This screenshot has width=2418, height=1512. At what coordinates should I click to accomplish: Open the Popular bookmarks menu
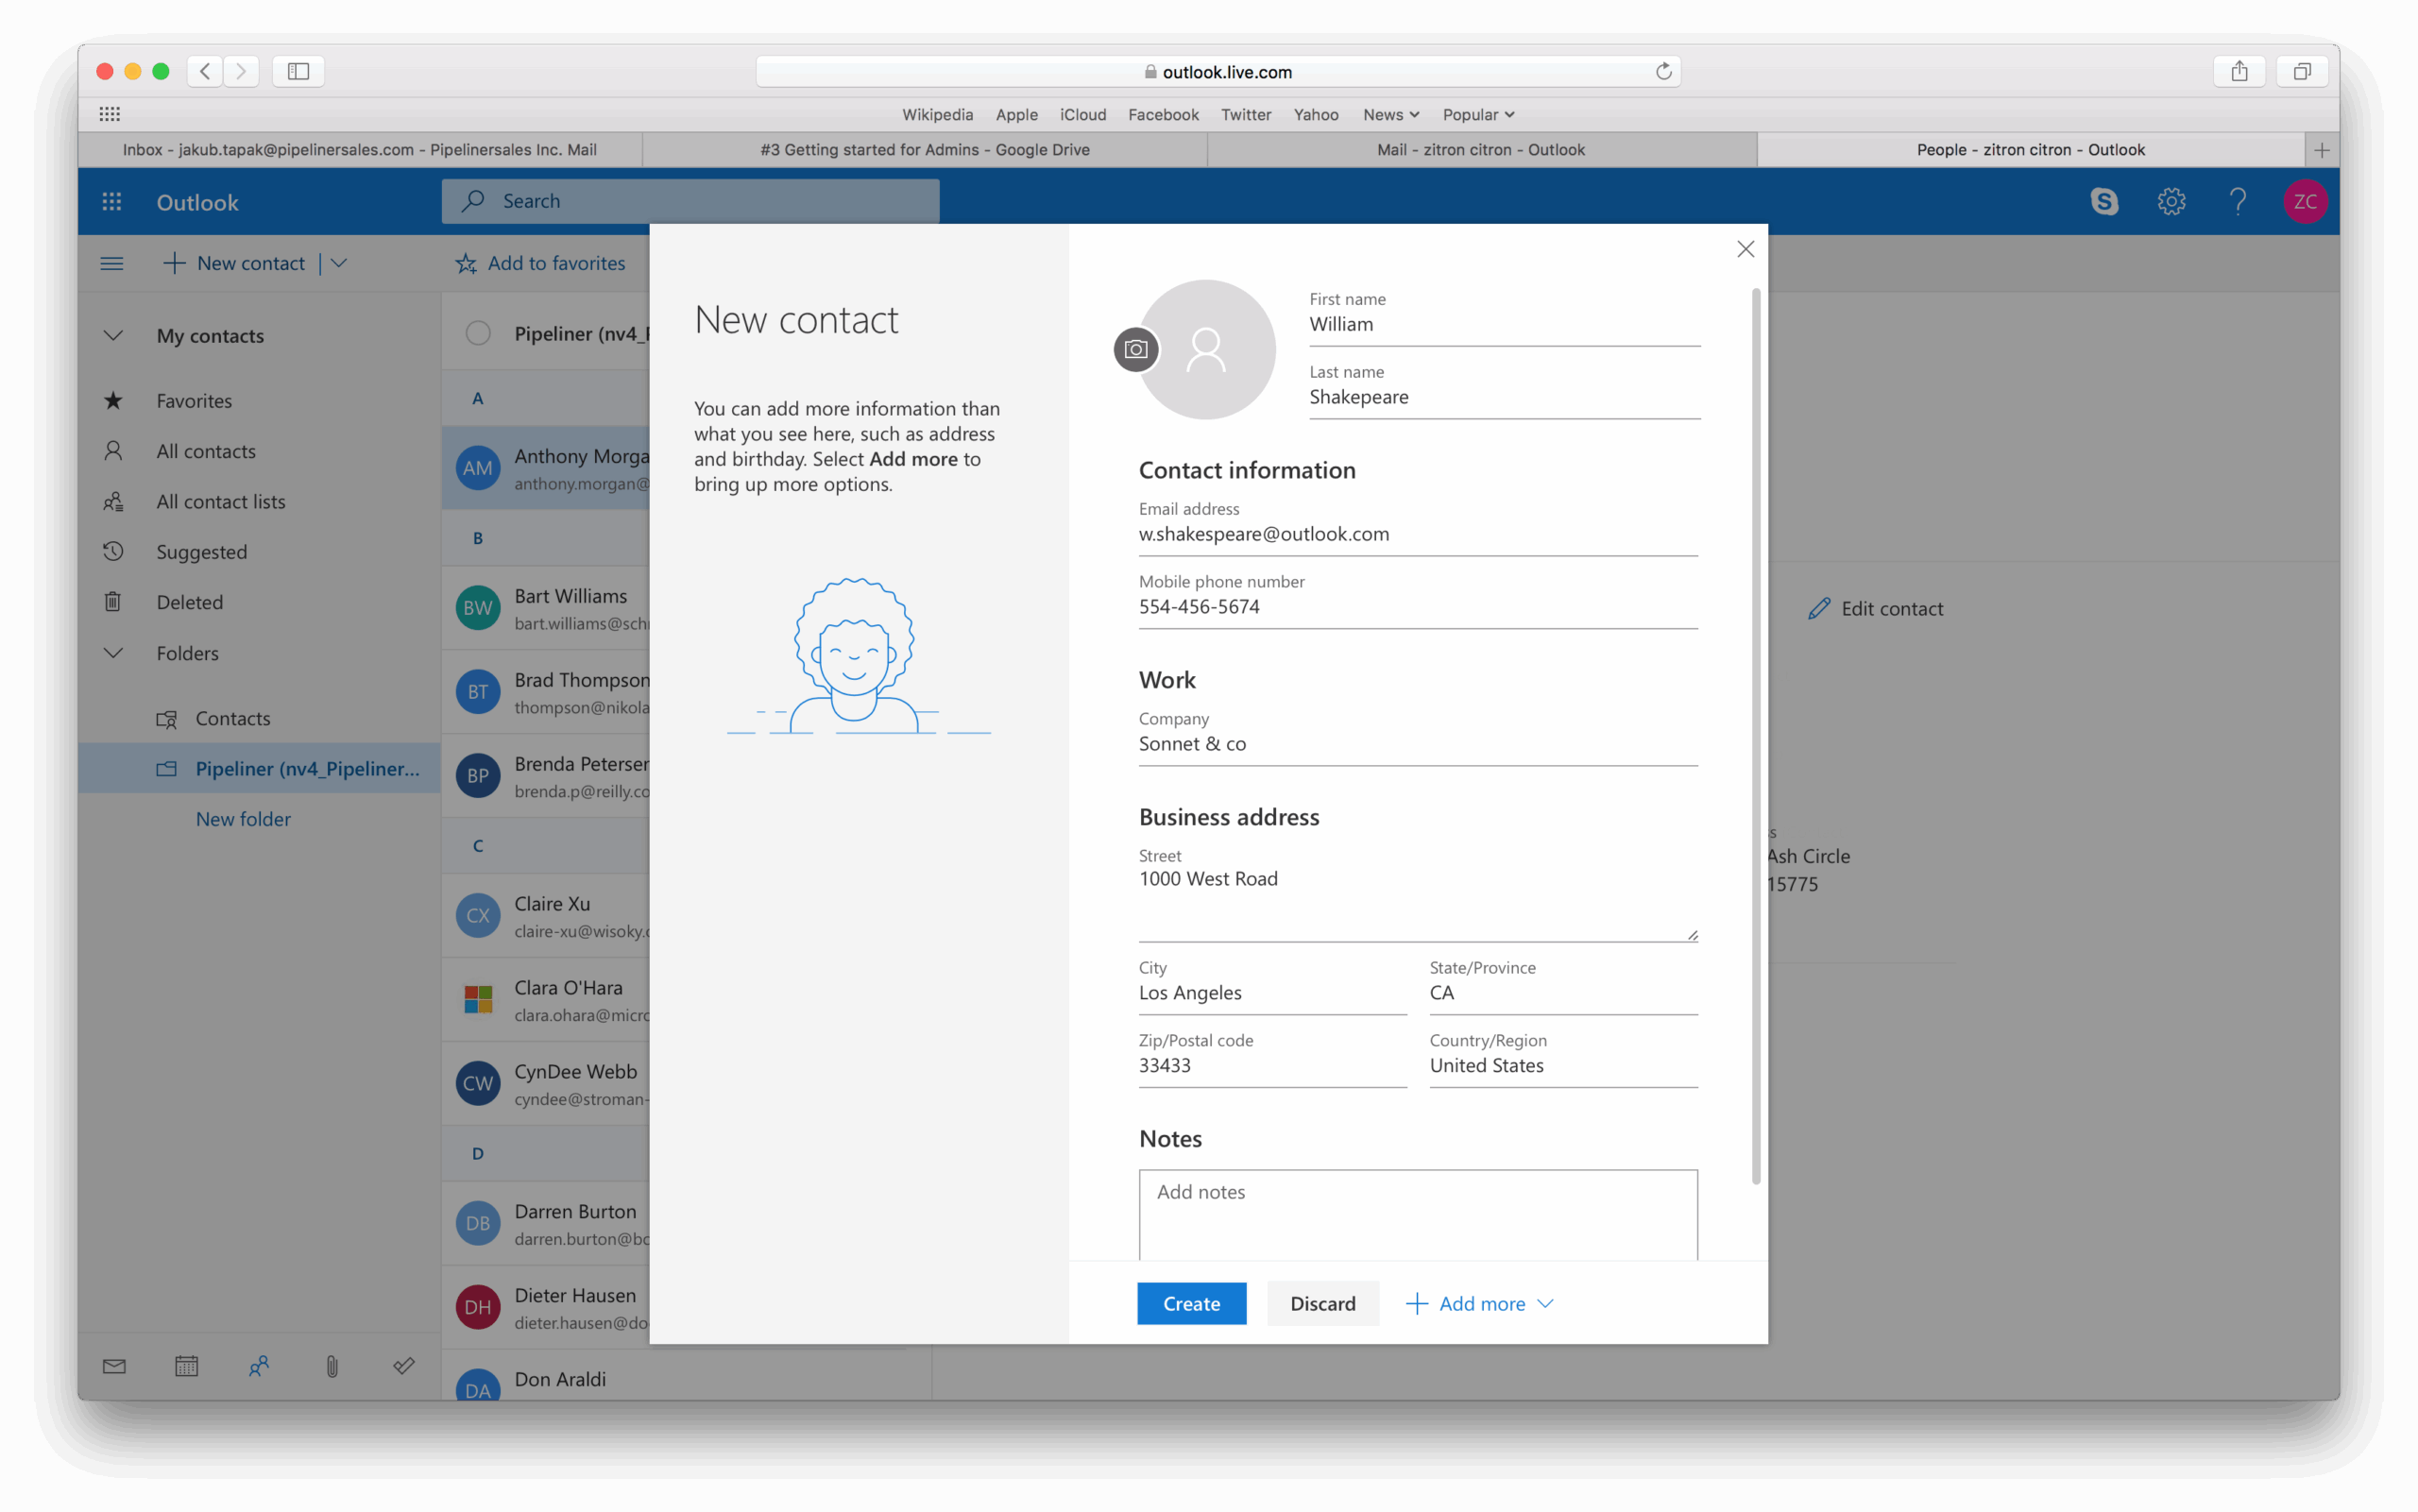tap(1477, 115)
